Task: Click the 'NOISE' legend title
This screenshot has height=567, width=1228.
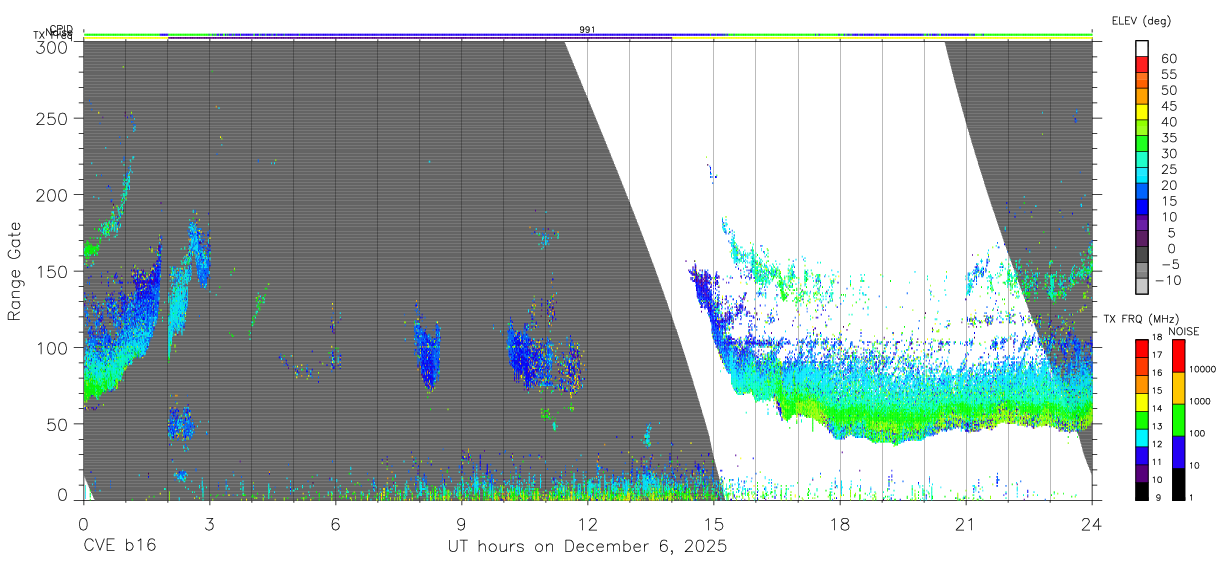Action: coord(1182,331)
